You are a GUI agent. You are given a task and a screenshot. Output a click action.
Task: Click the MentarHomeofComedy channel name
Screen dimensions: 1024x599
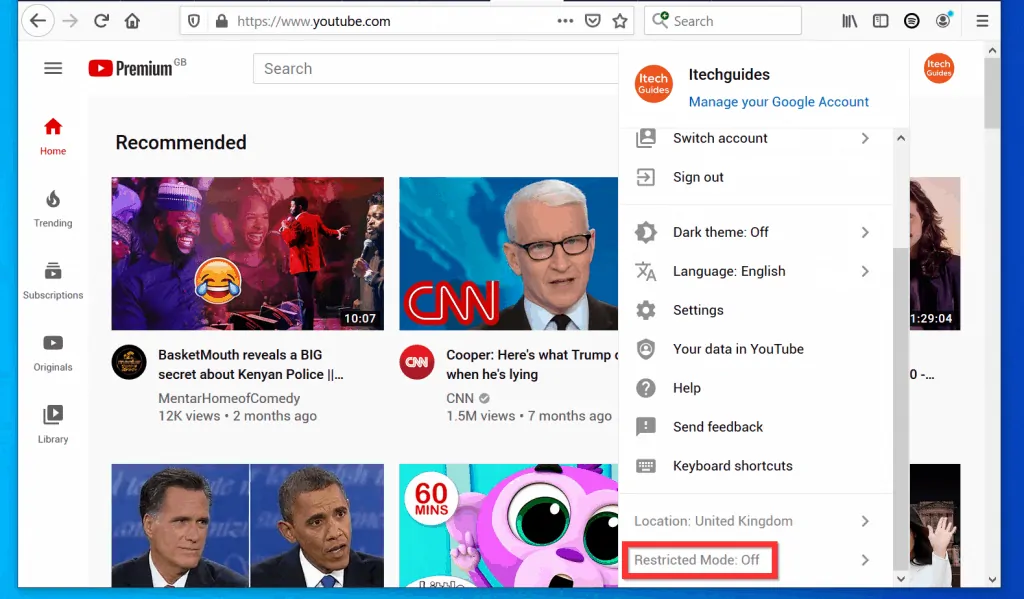click(x=229, y=398)
